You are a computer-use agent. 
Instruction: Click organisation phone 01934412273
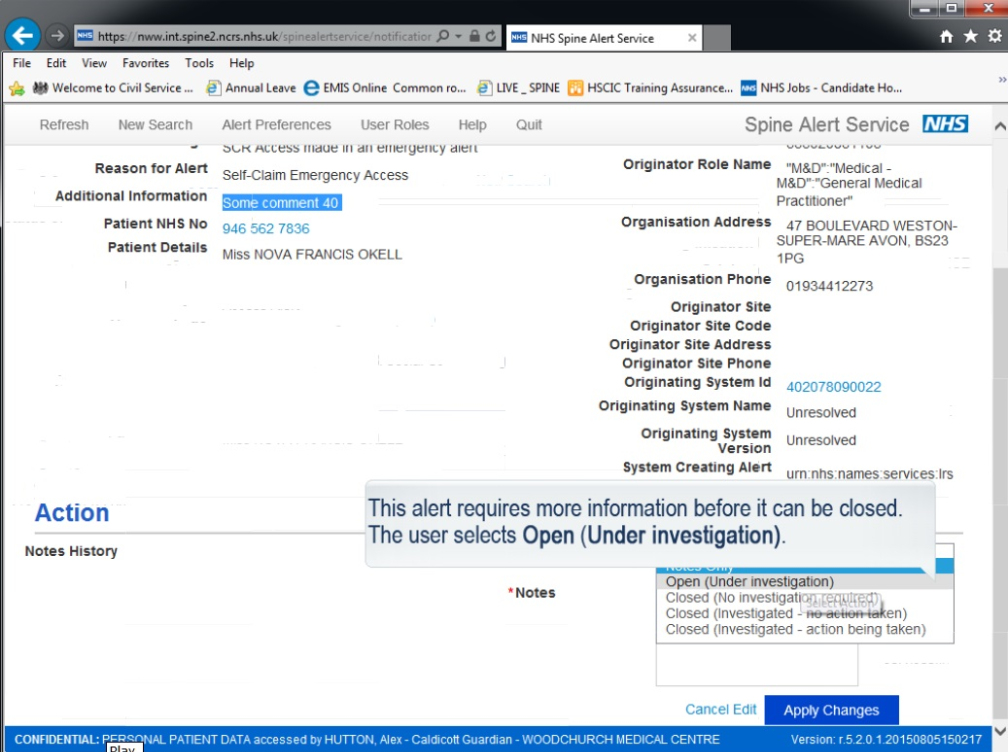point(829,286)
